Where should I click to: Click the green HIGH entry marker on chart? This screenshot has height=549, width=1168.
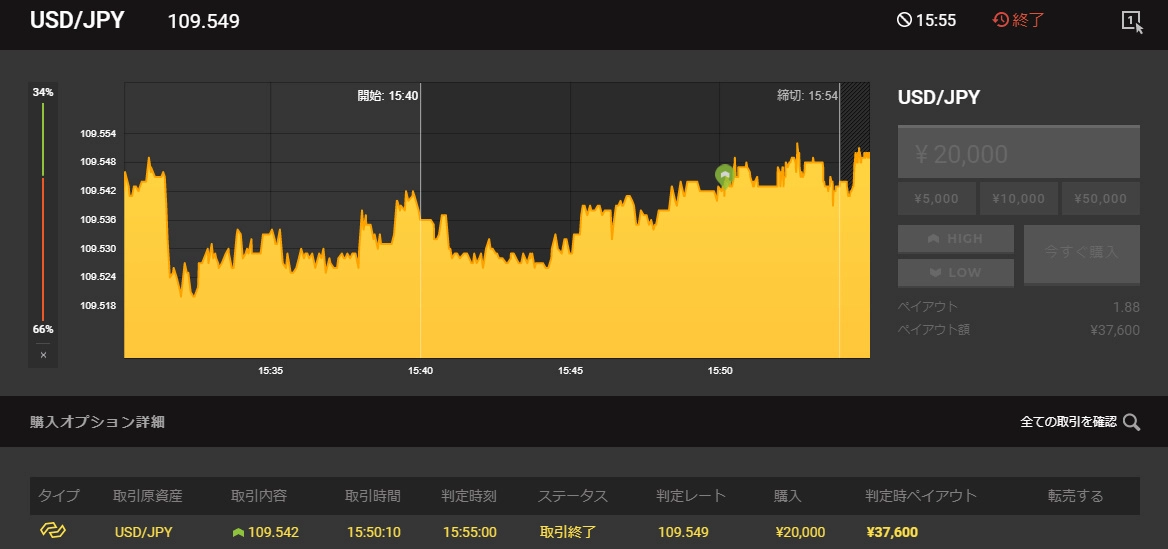(x=724, y=175)
